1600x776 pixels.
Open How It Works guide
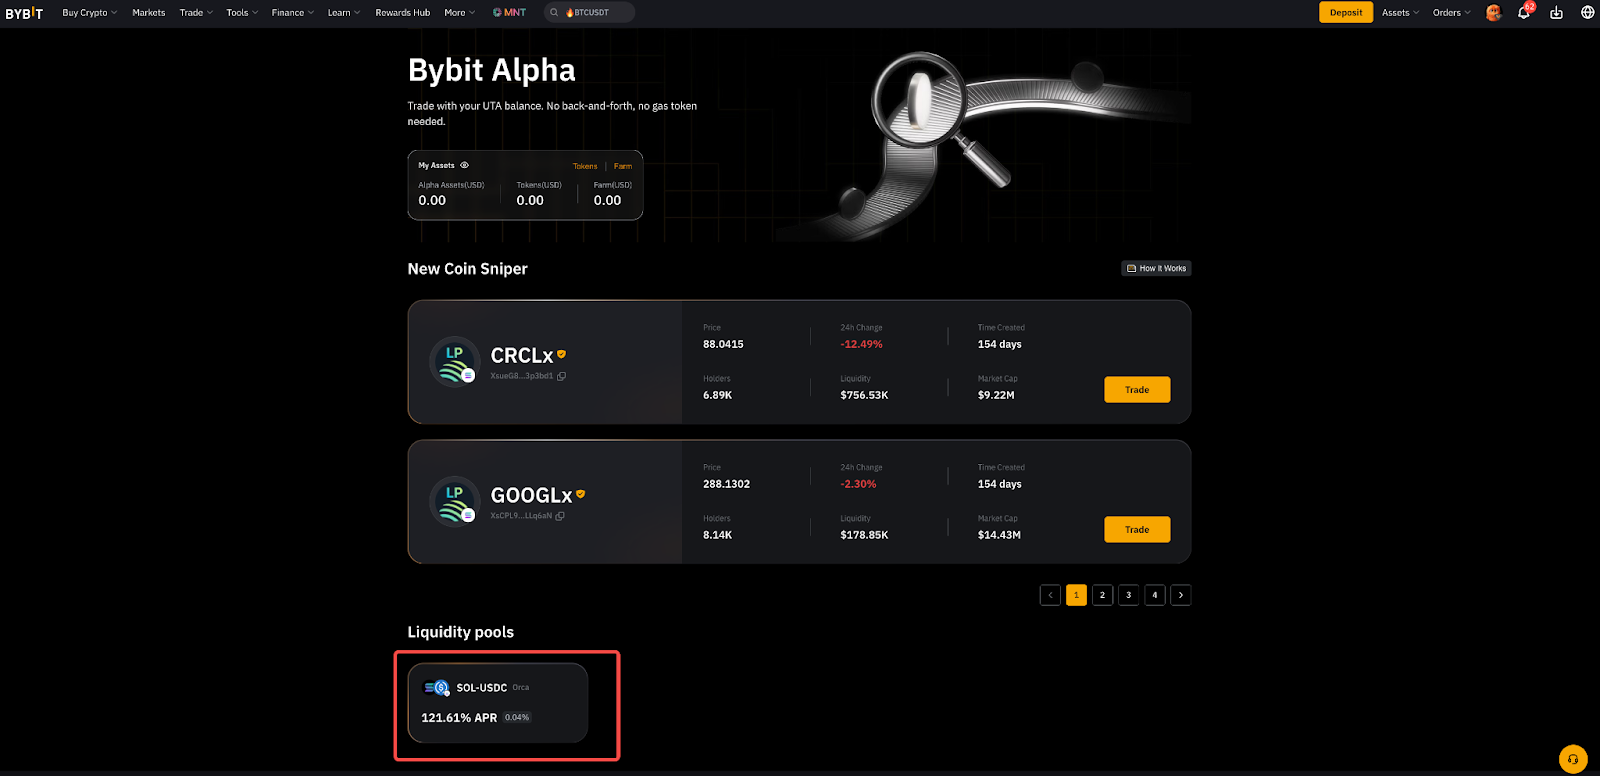(x=1156, y=268)
